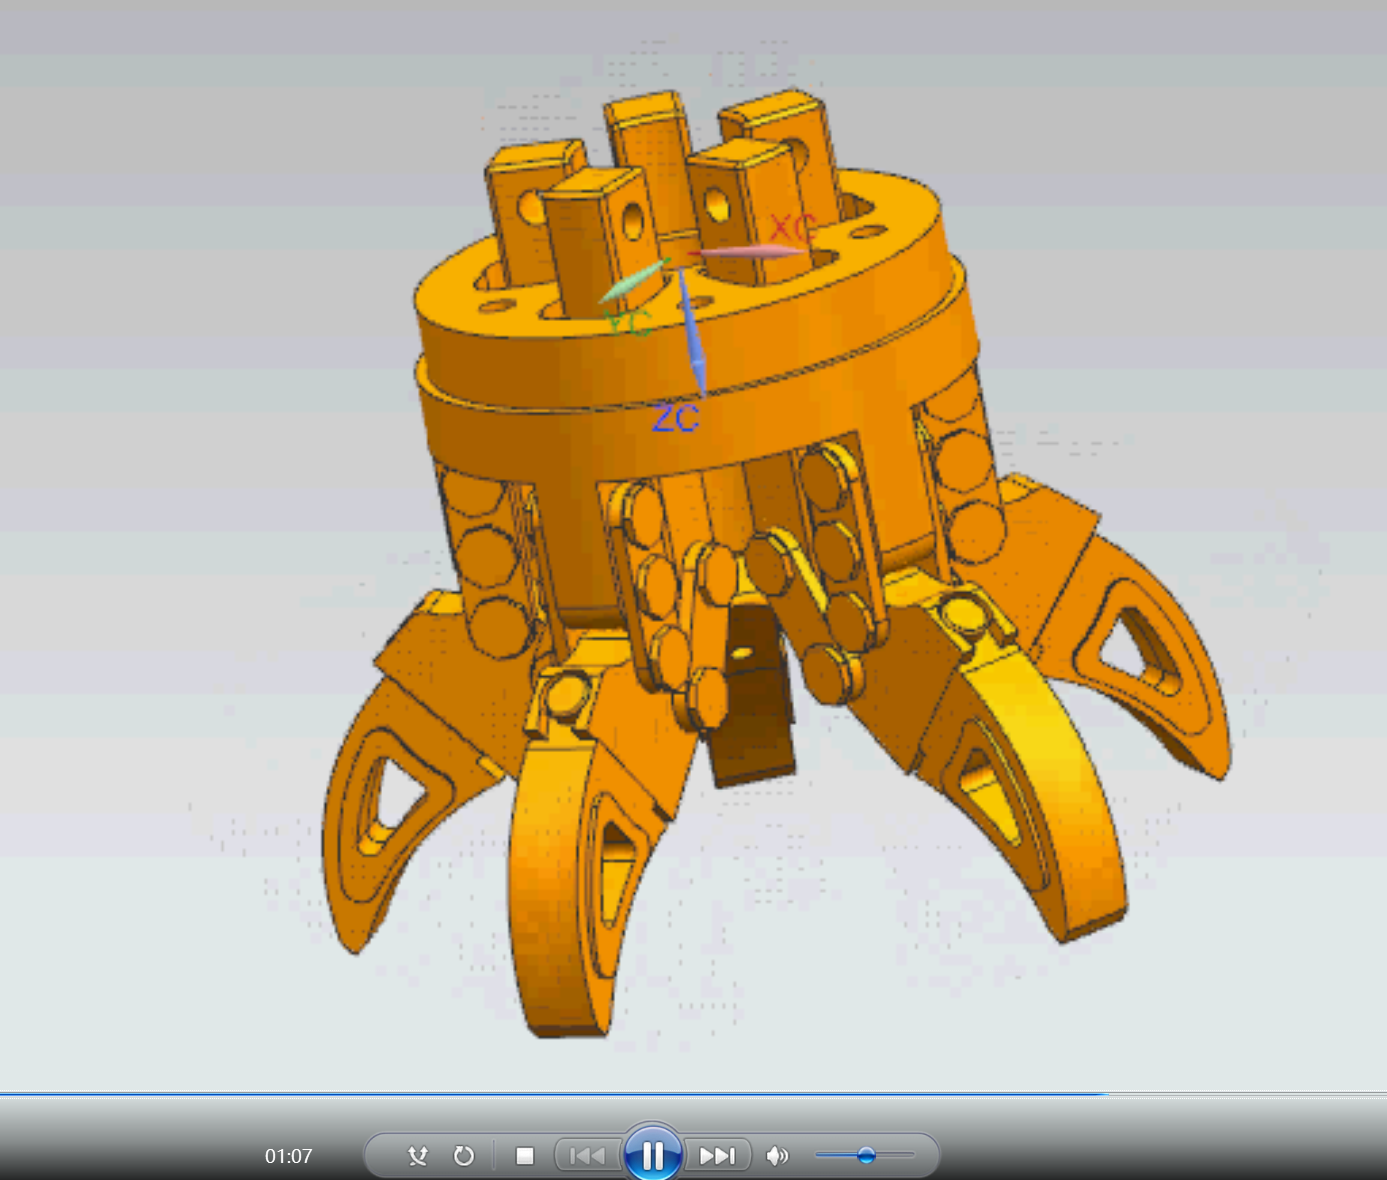Click the 01:07 elapsed time display
Viewport: 1387px width, 1180px height.
coord(289,1156)
